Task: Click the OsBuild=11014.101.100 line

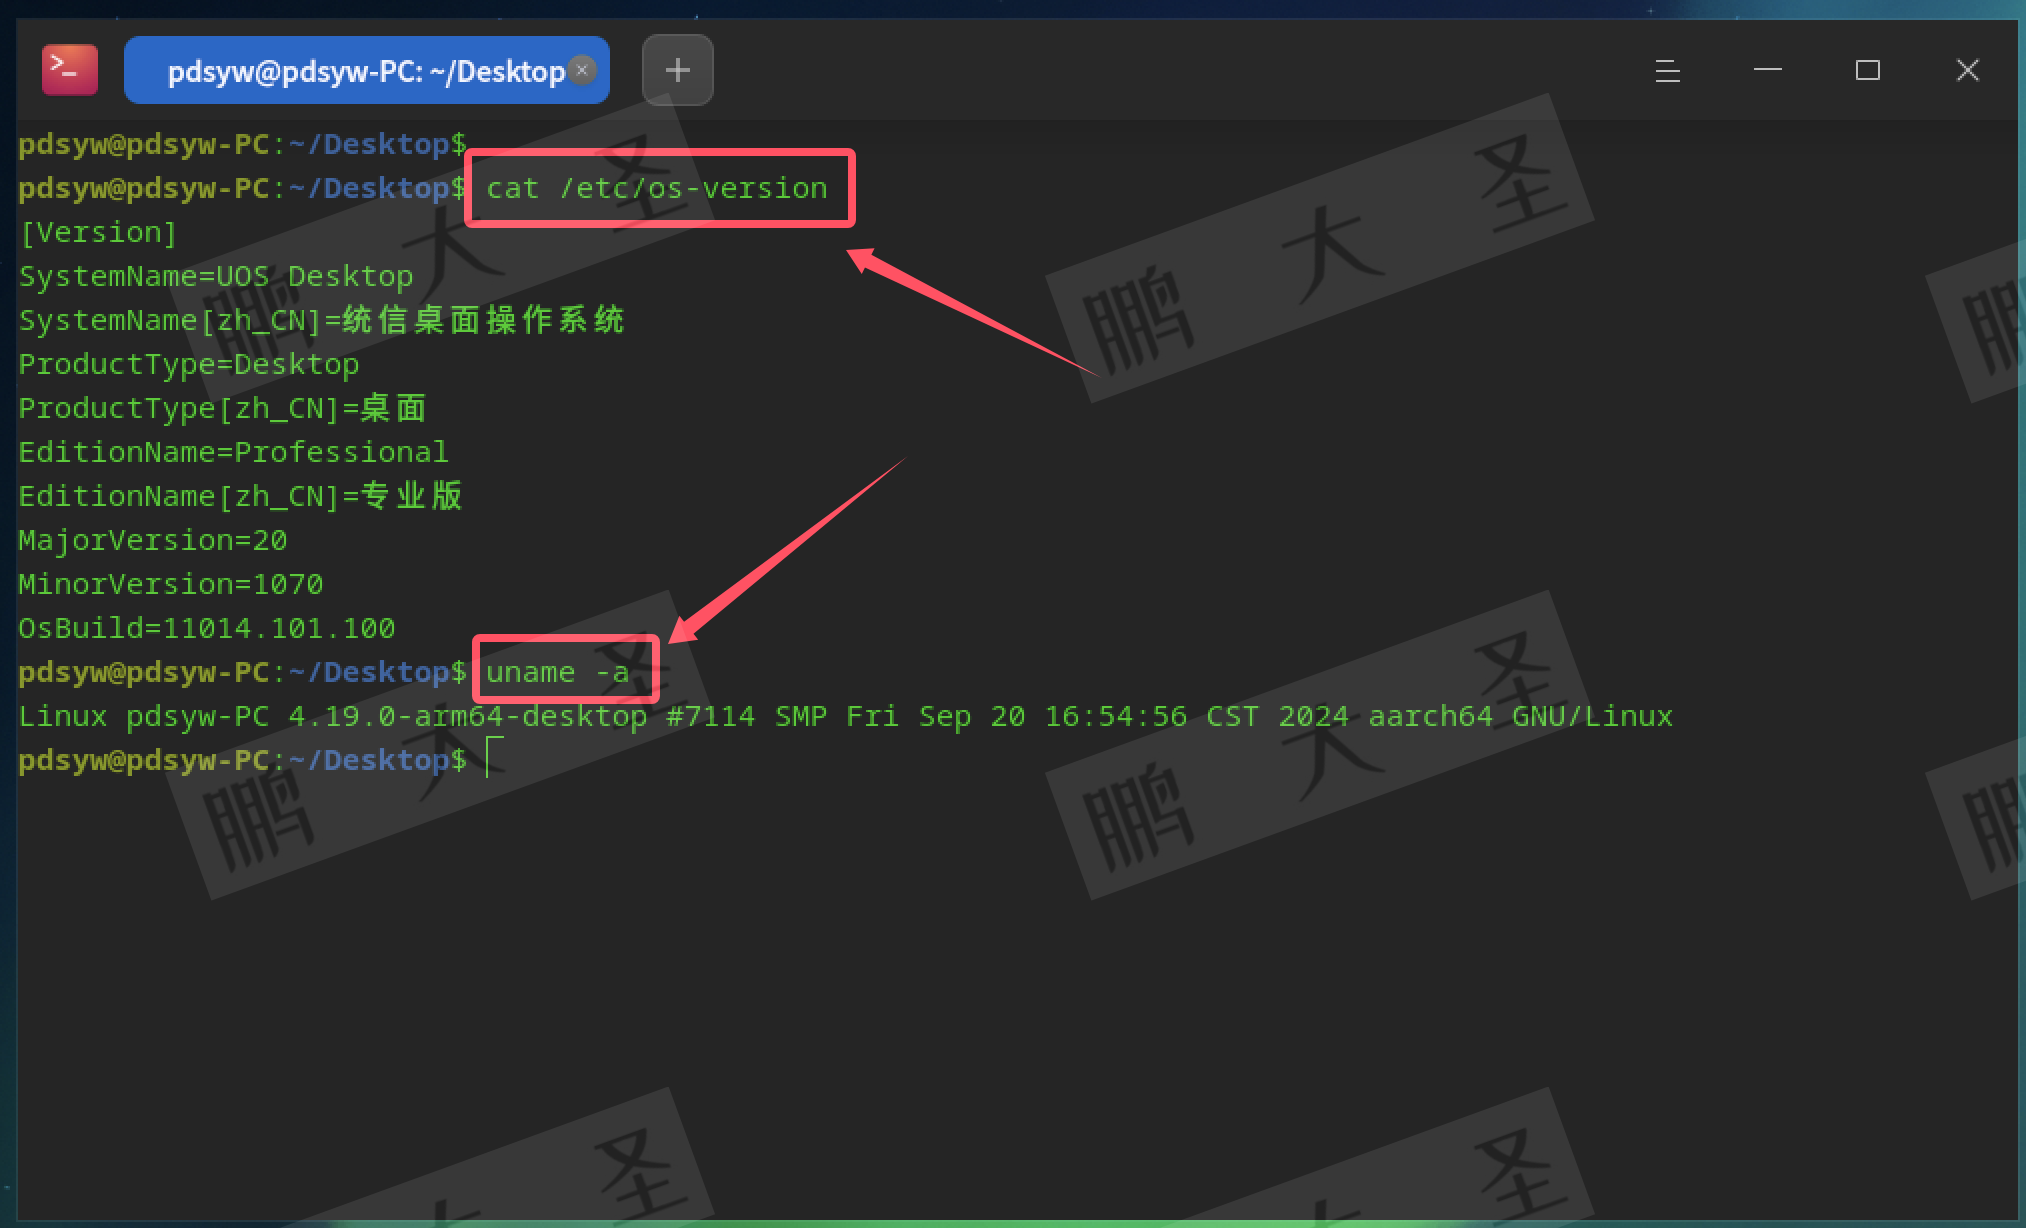Action: (207, 628)
